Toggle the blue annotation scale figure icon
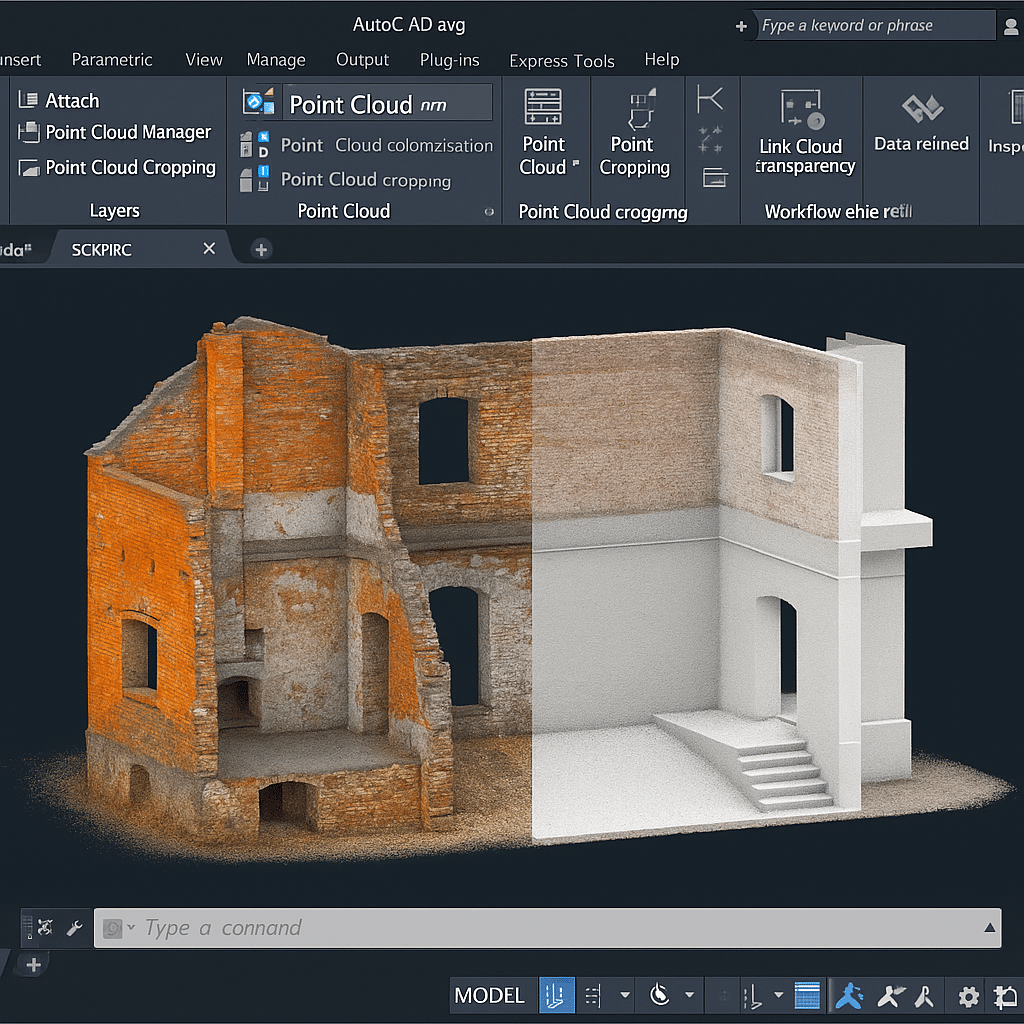 click(x=850, y=995)
